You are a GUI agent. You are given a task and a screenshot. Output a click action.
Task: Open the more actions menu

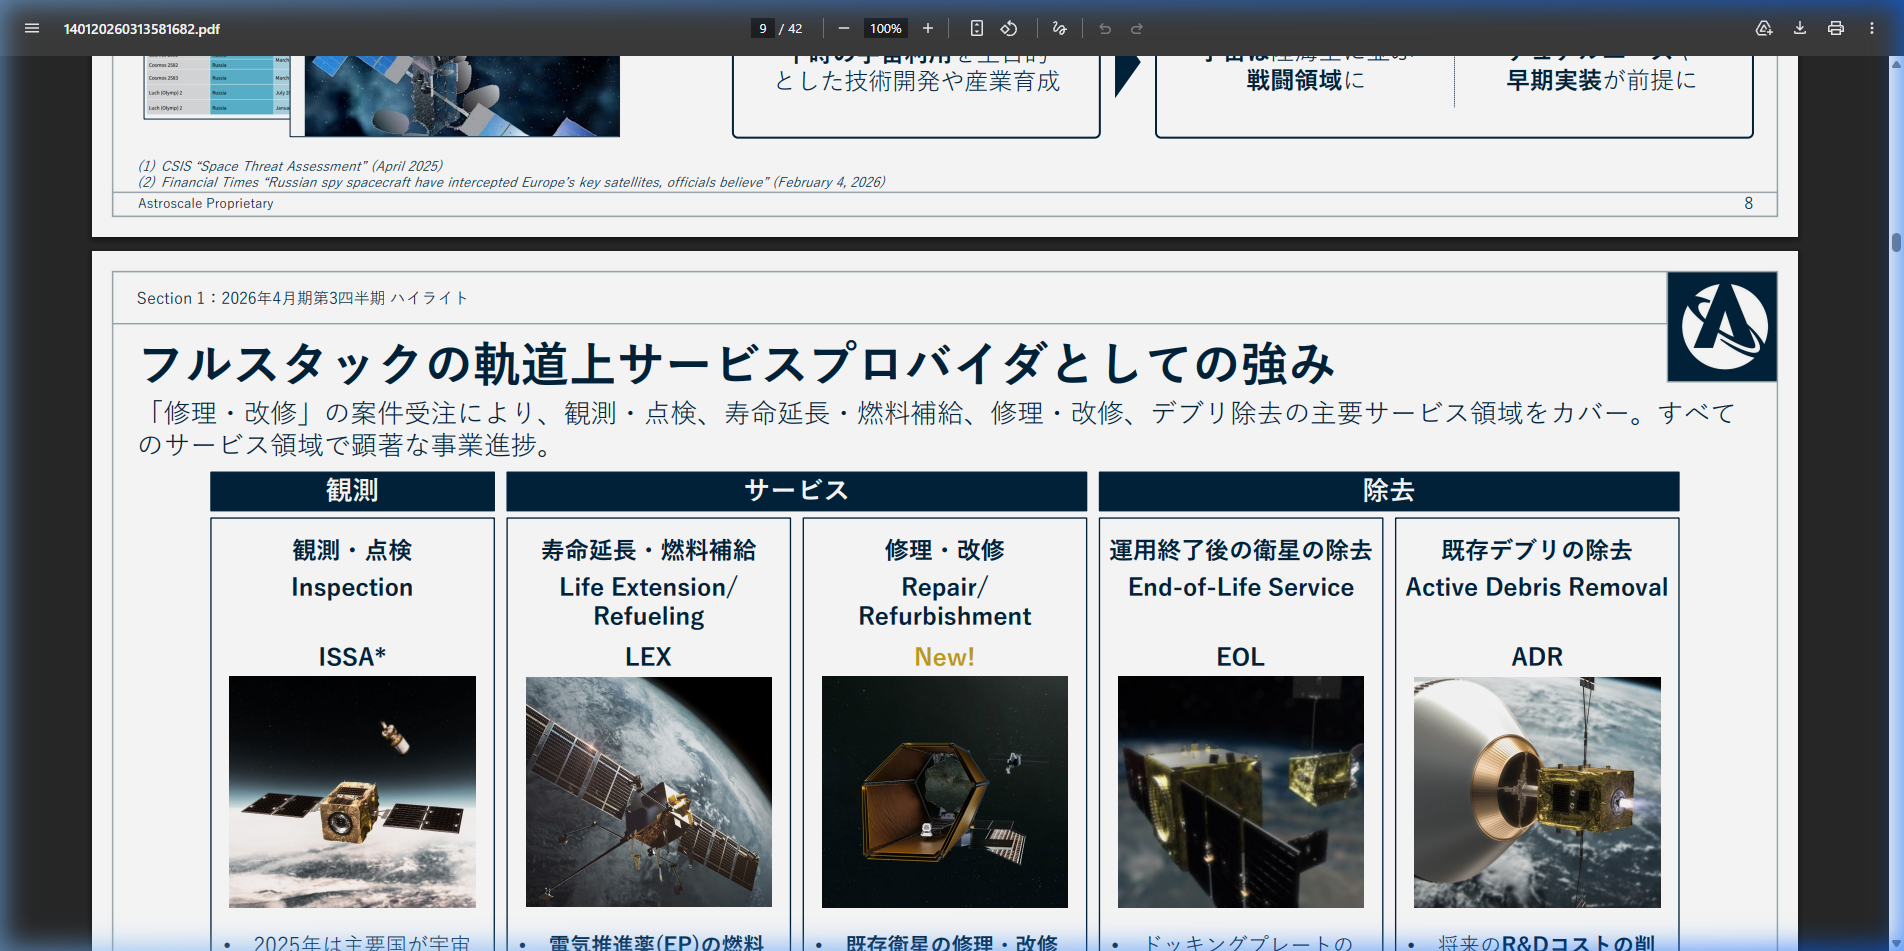coord(1872,28)
